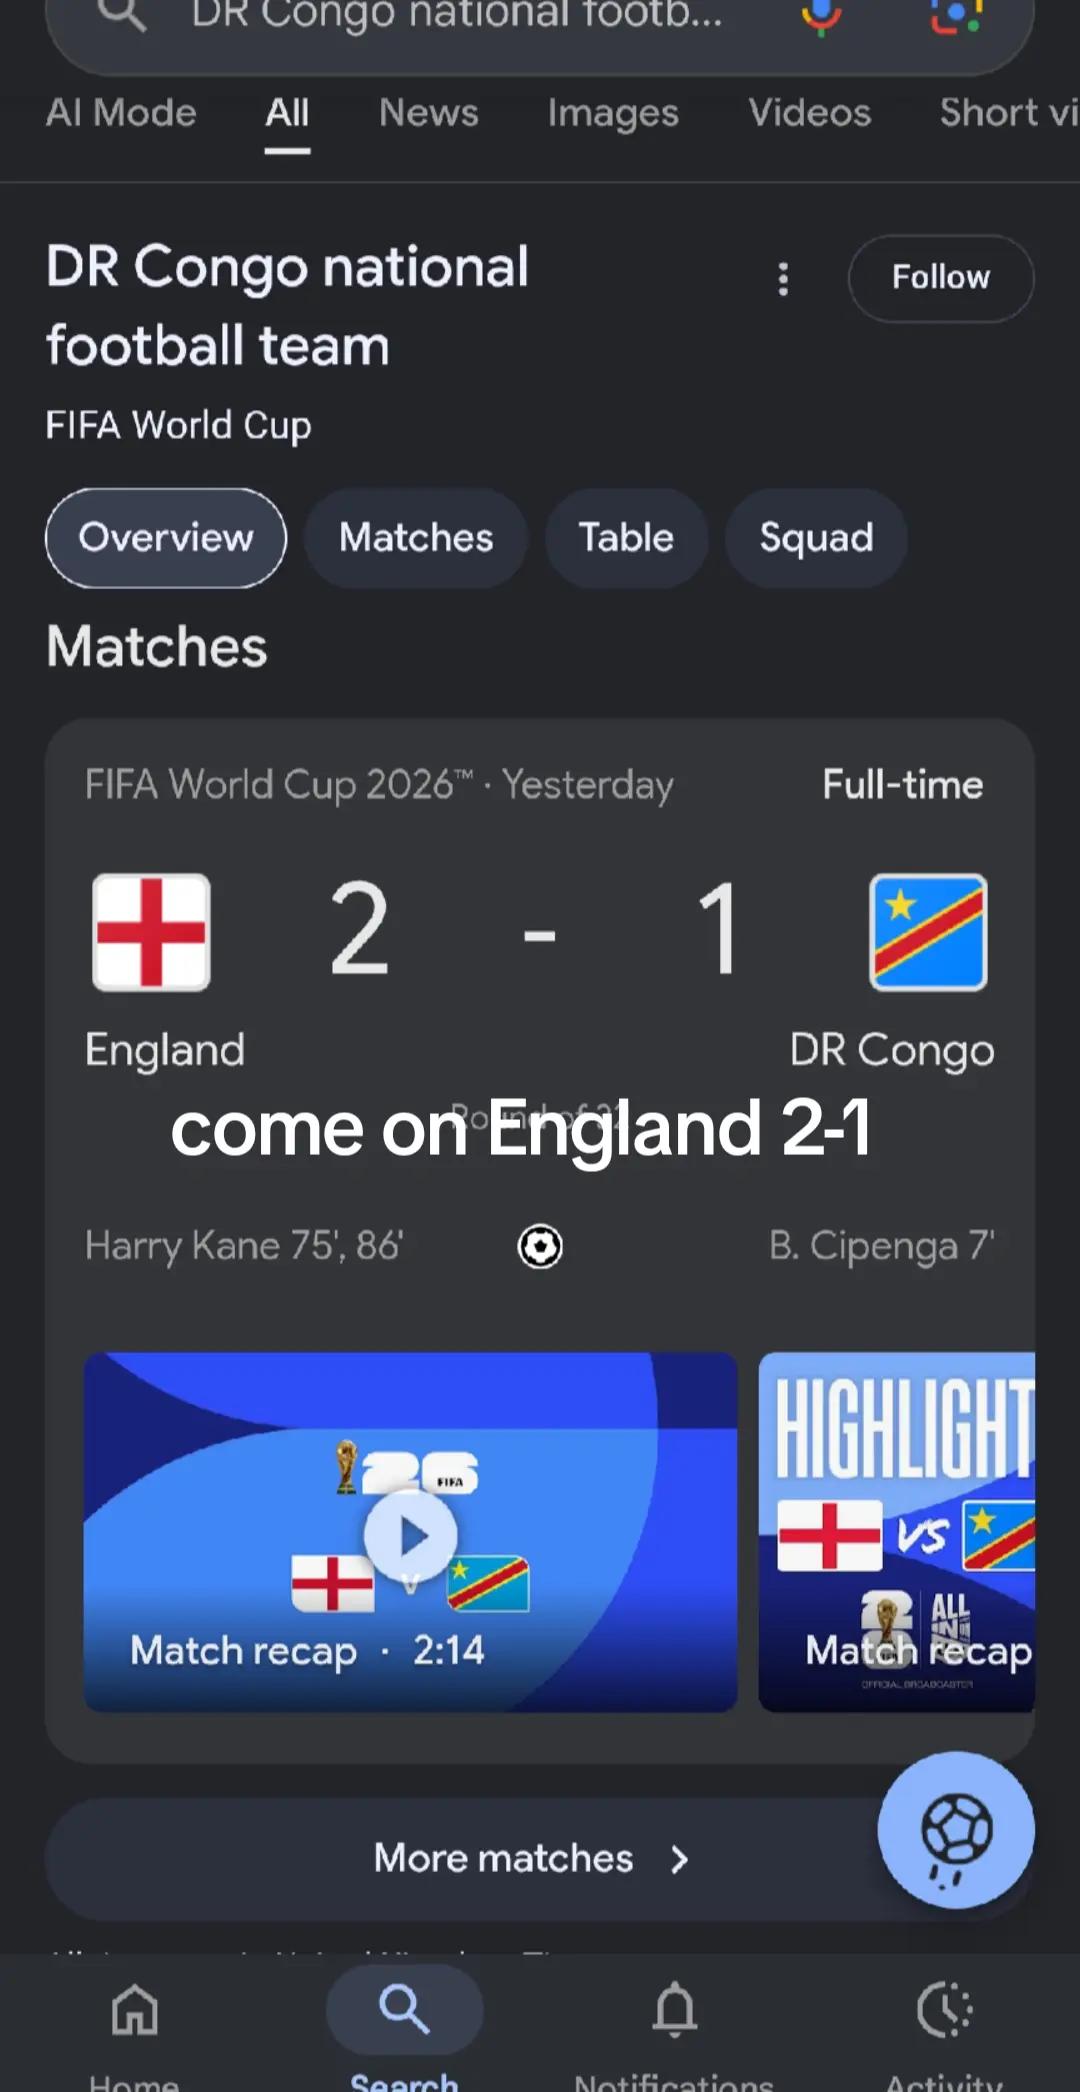Tap the goal ball icon between scorers
Viewport: 1080px width, 2092px height.
(540, 1247)
